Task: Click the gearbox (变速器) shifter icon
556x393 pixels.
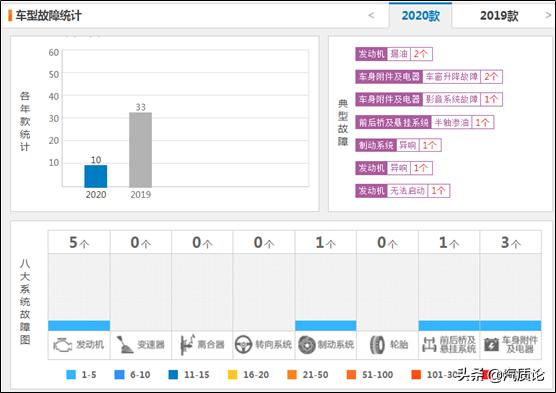Action: [x=124, y=345]
